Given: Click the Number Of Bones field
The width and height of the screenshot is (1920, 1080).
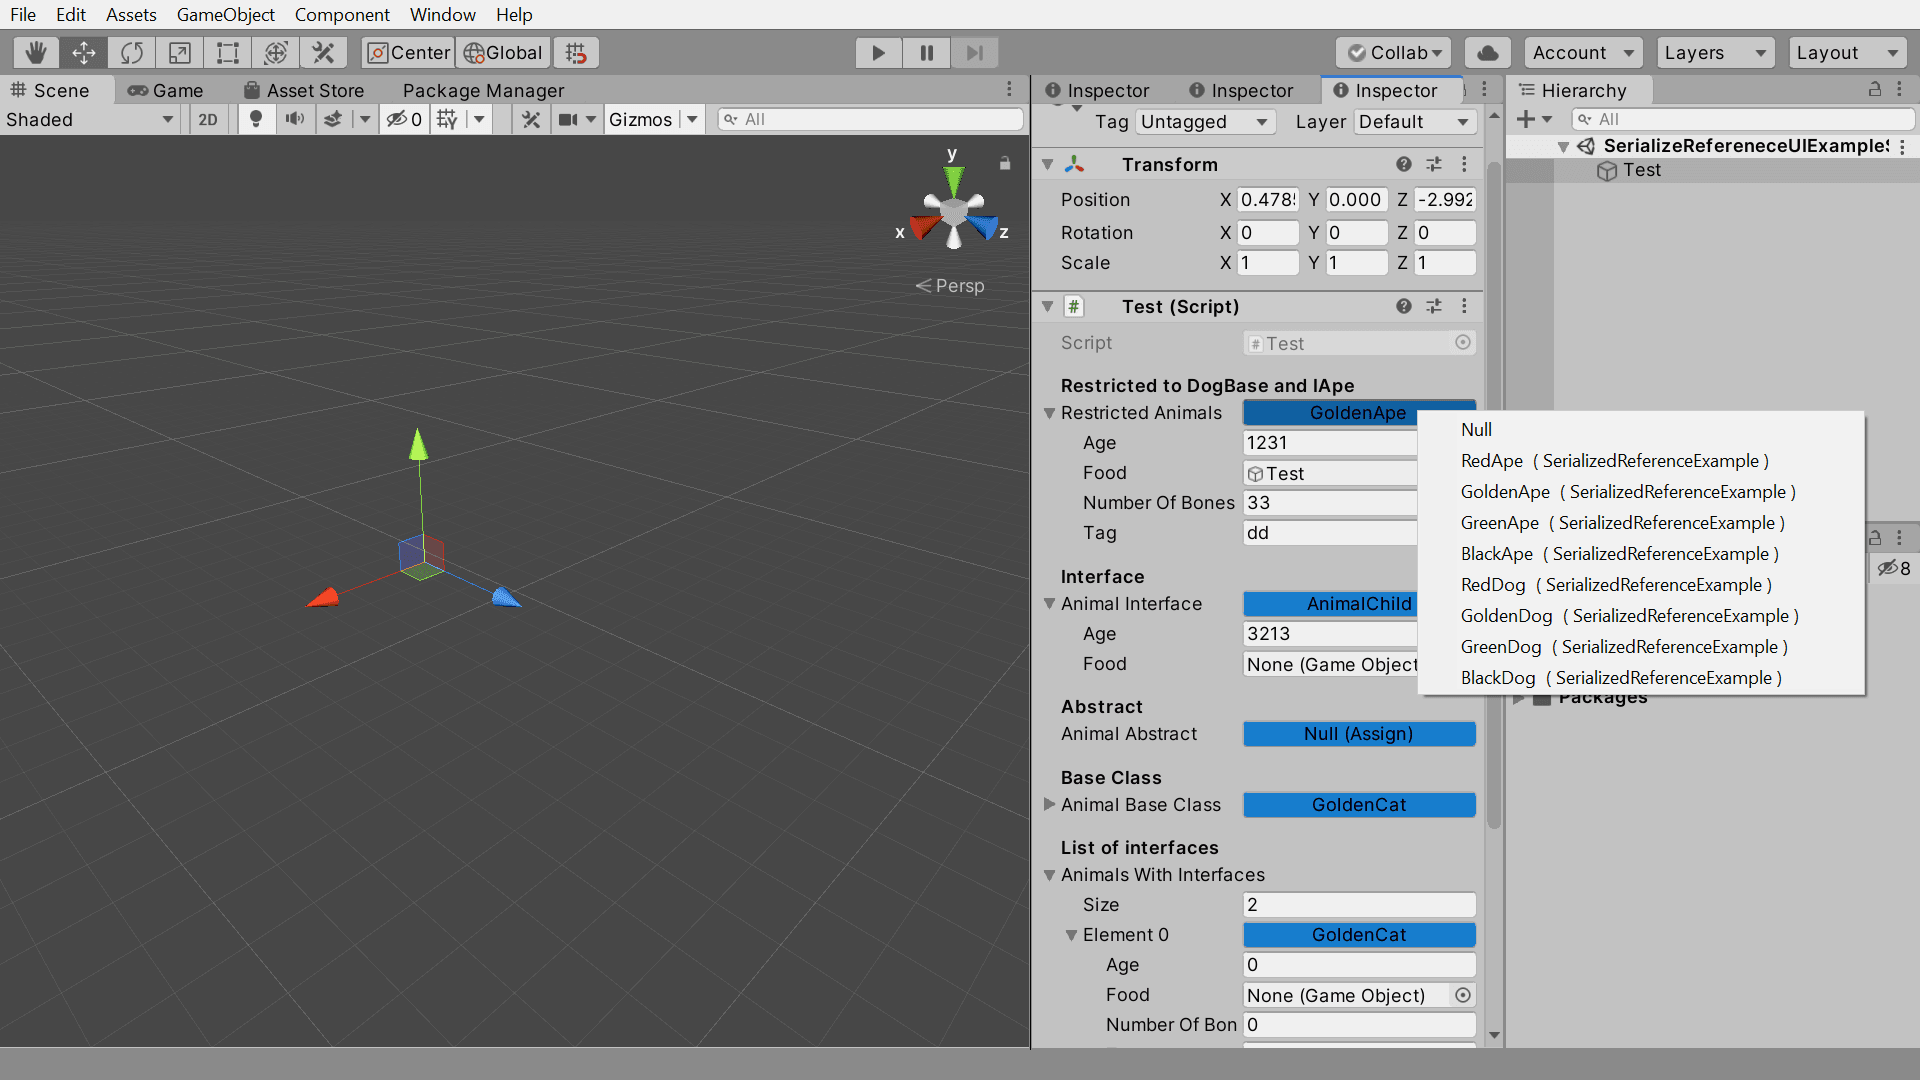Looking at the screenshot, I should (x=1330, y=503).
